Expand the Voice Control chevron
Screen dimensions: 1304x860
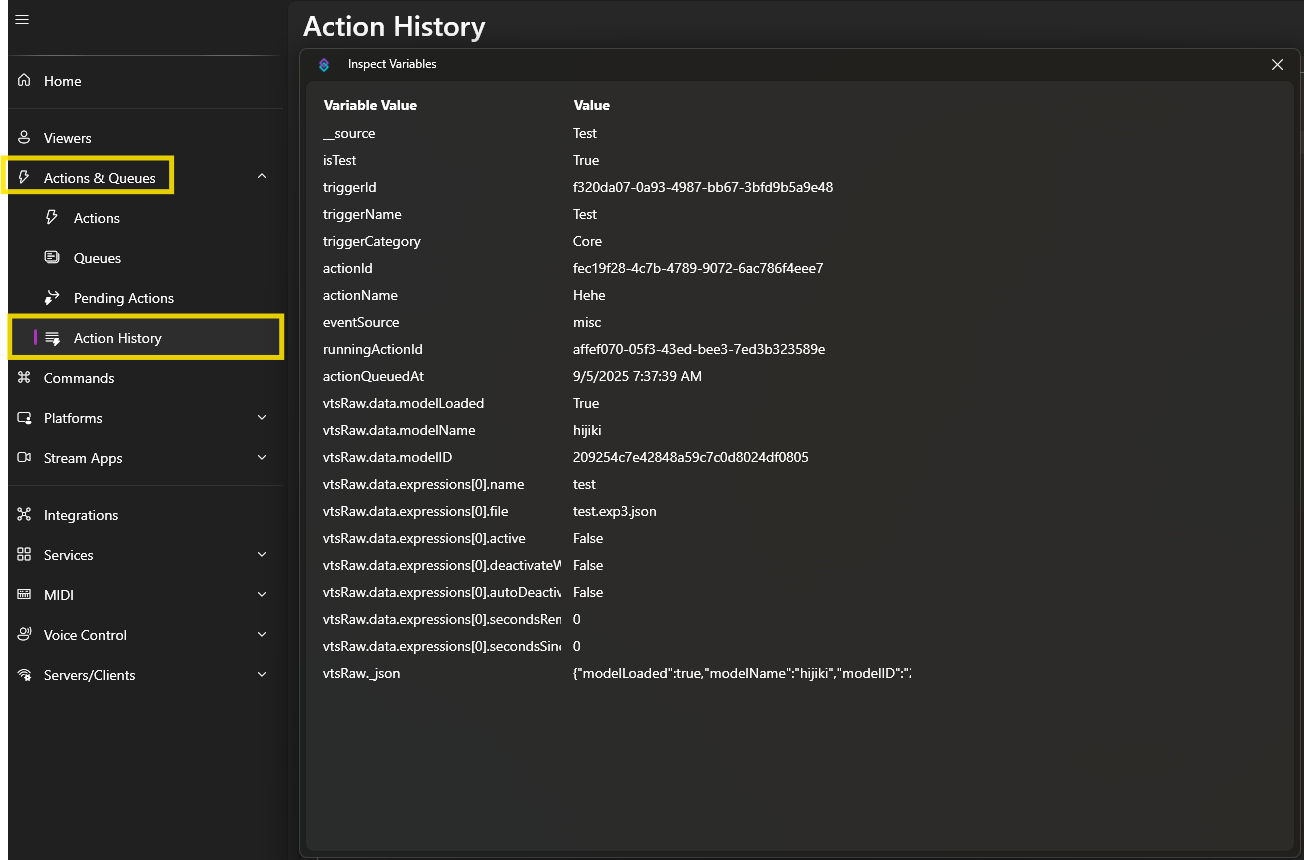(x=262, y=635)
